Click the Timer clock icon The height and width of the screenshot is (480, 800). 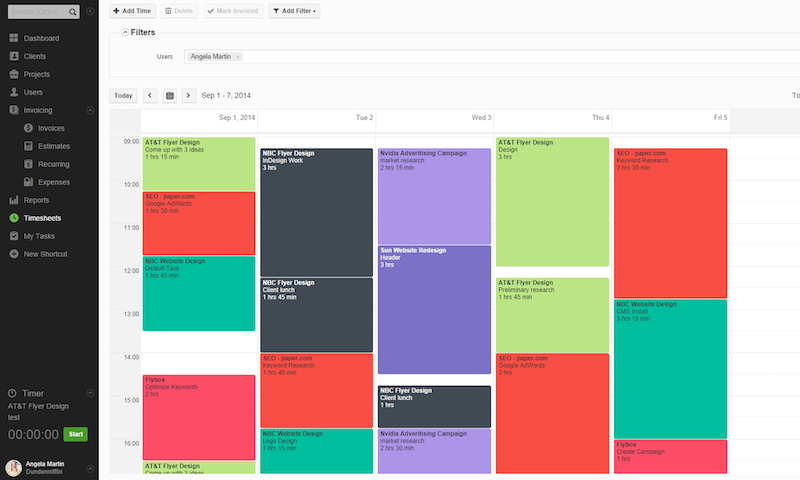(12, 393)
